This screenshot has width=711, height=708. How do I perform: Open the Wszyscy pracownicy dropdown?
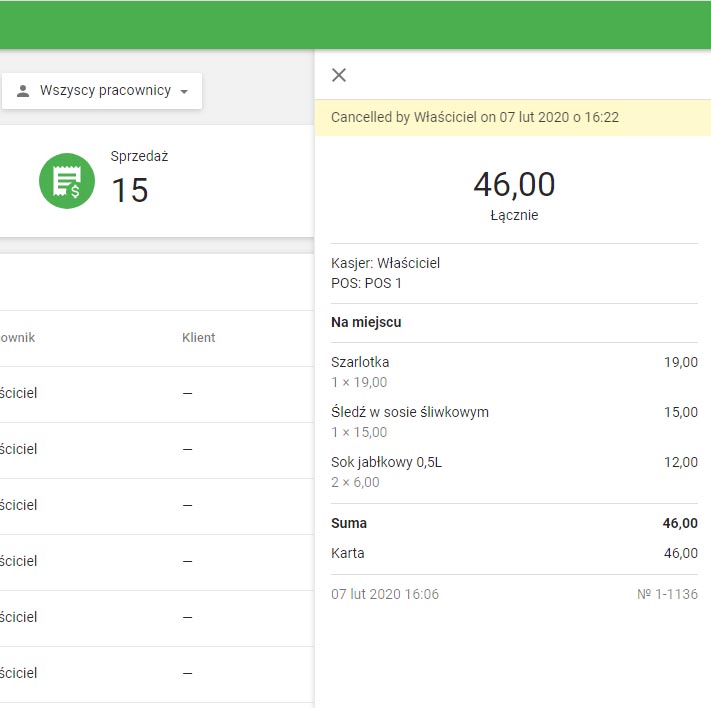point(103,91)
